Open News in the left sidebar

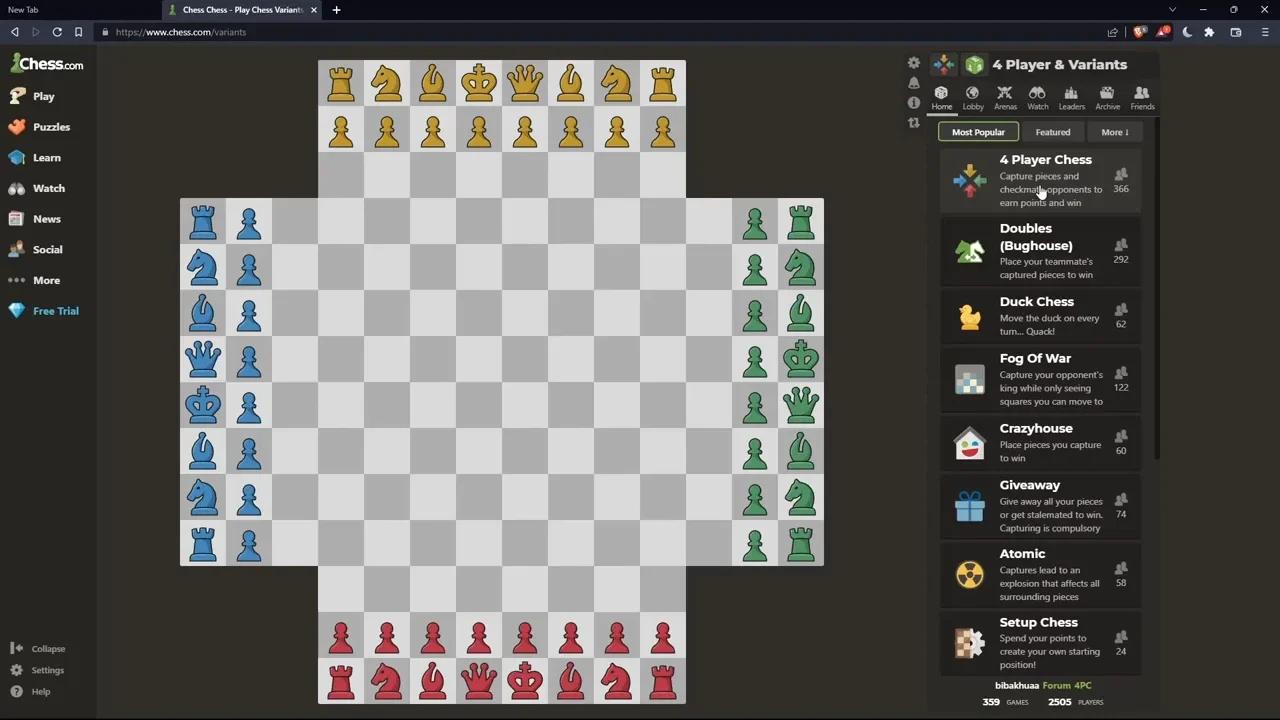(x=34, y=219)
